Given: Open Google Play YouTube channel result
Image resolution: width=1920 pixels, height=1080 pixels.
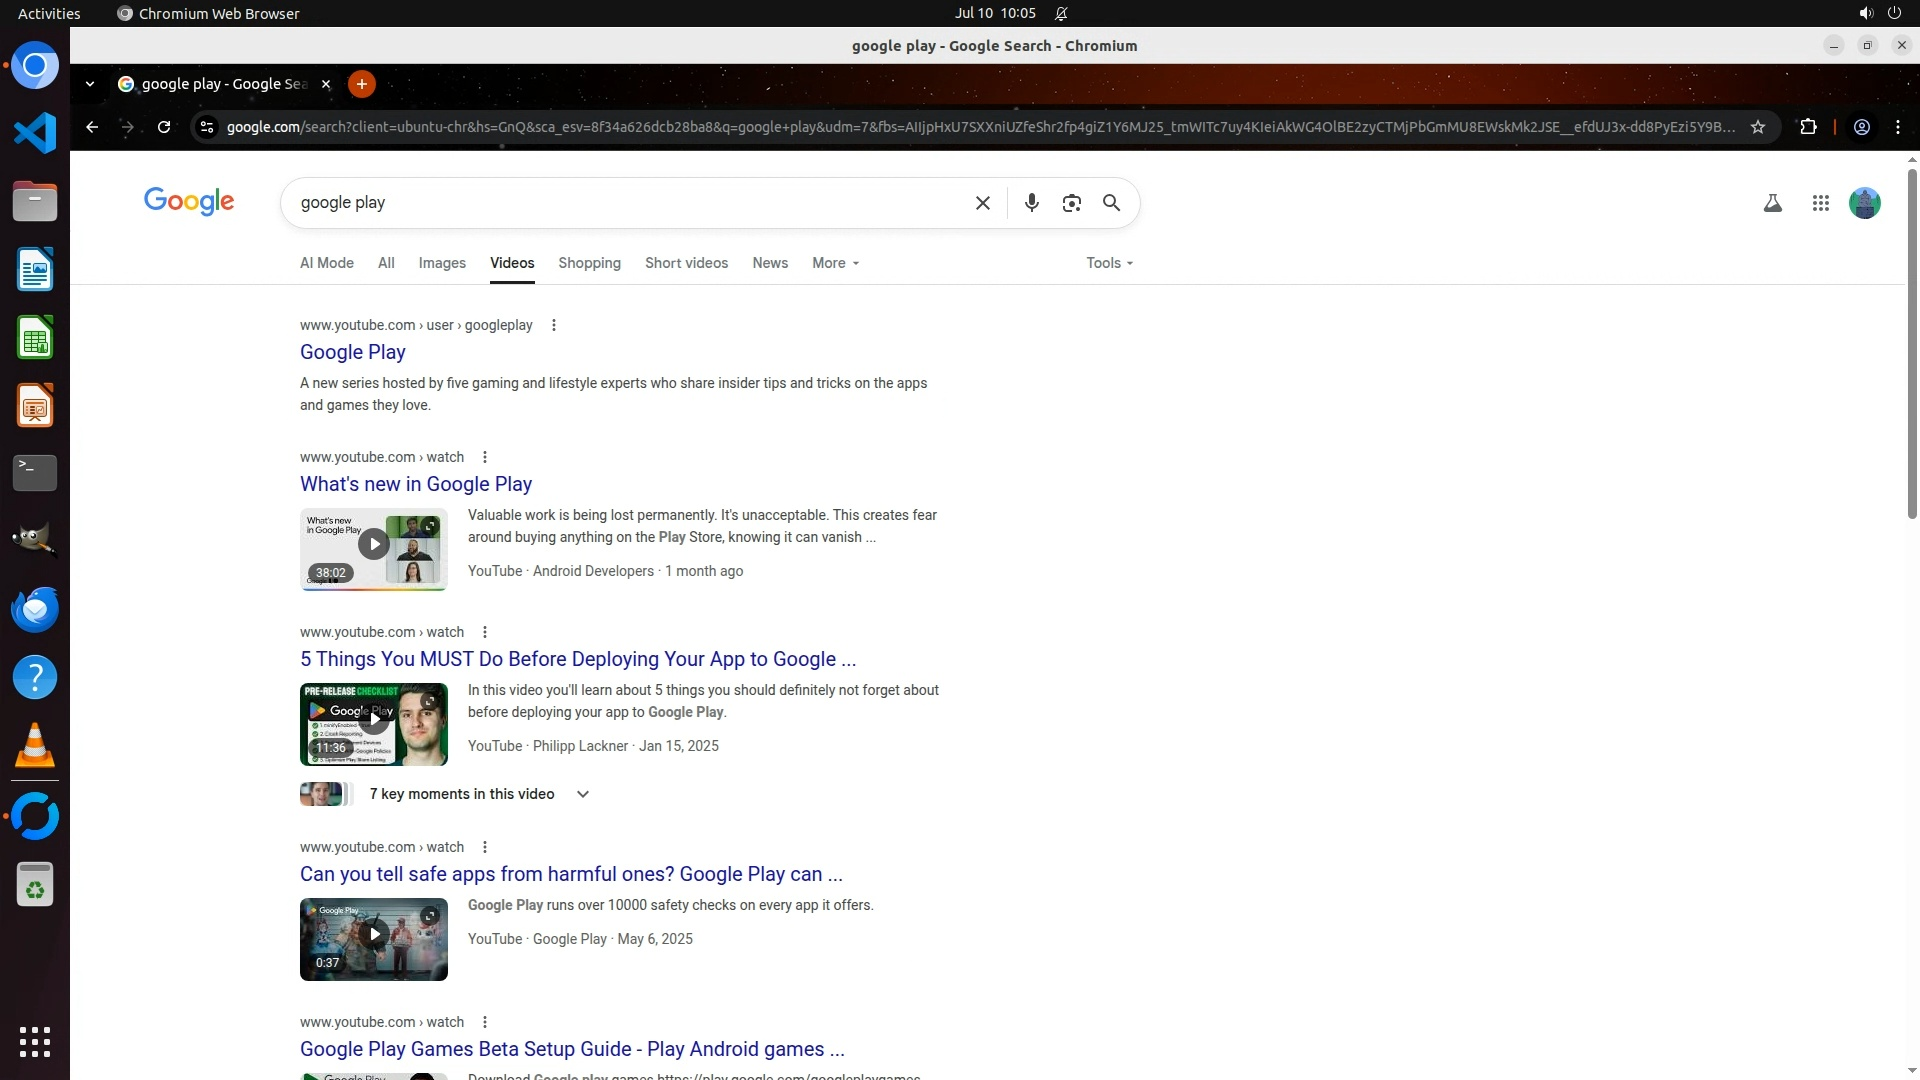Looking at the screenshot, I should tap(352, 352).
